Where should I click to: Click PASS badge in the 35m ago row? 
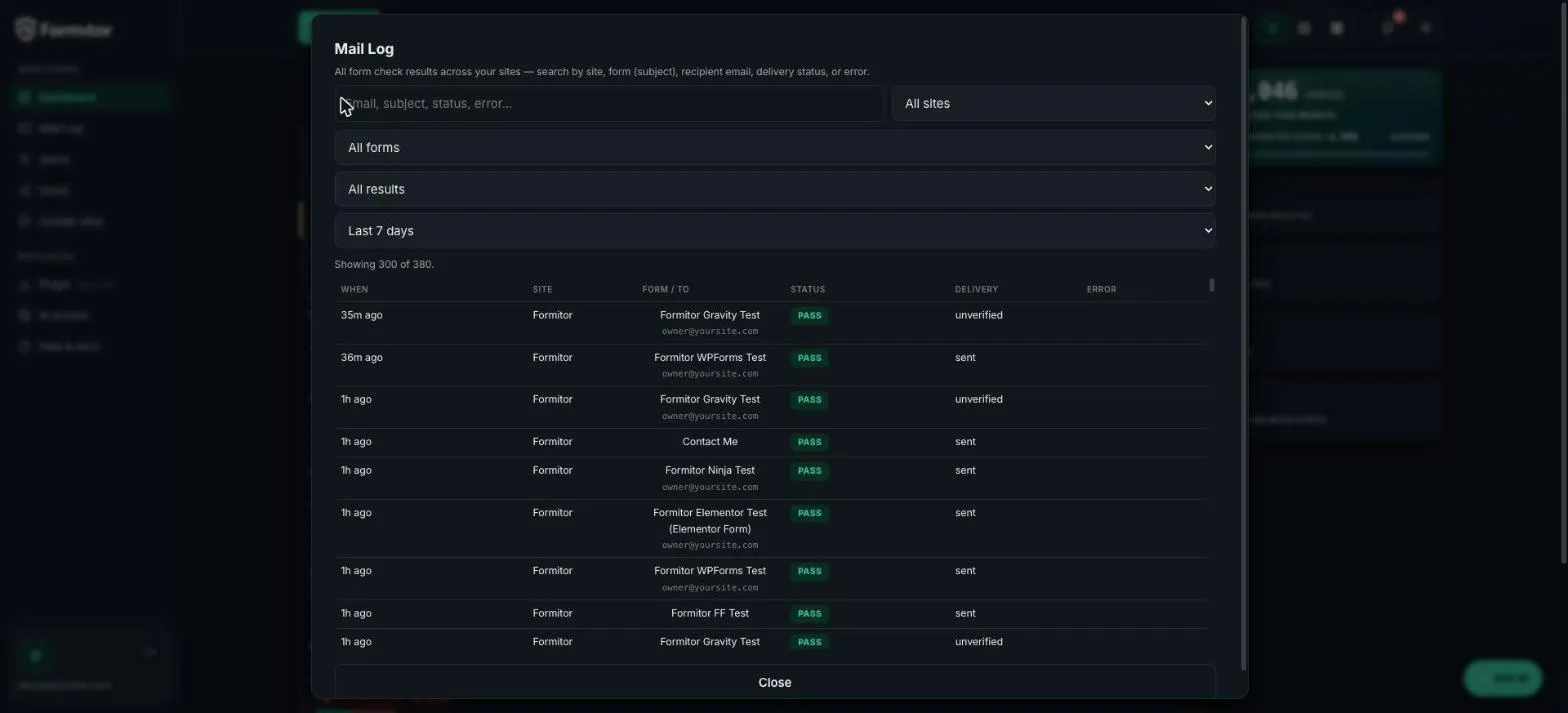[x=809, y=316]
